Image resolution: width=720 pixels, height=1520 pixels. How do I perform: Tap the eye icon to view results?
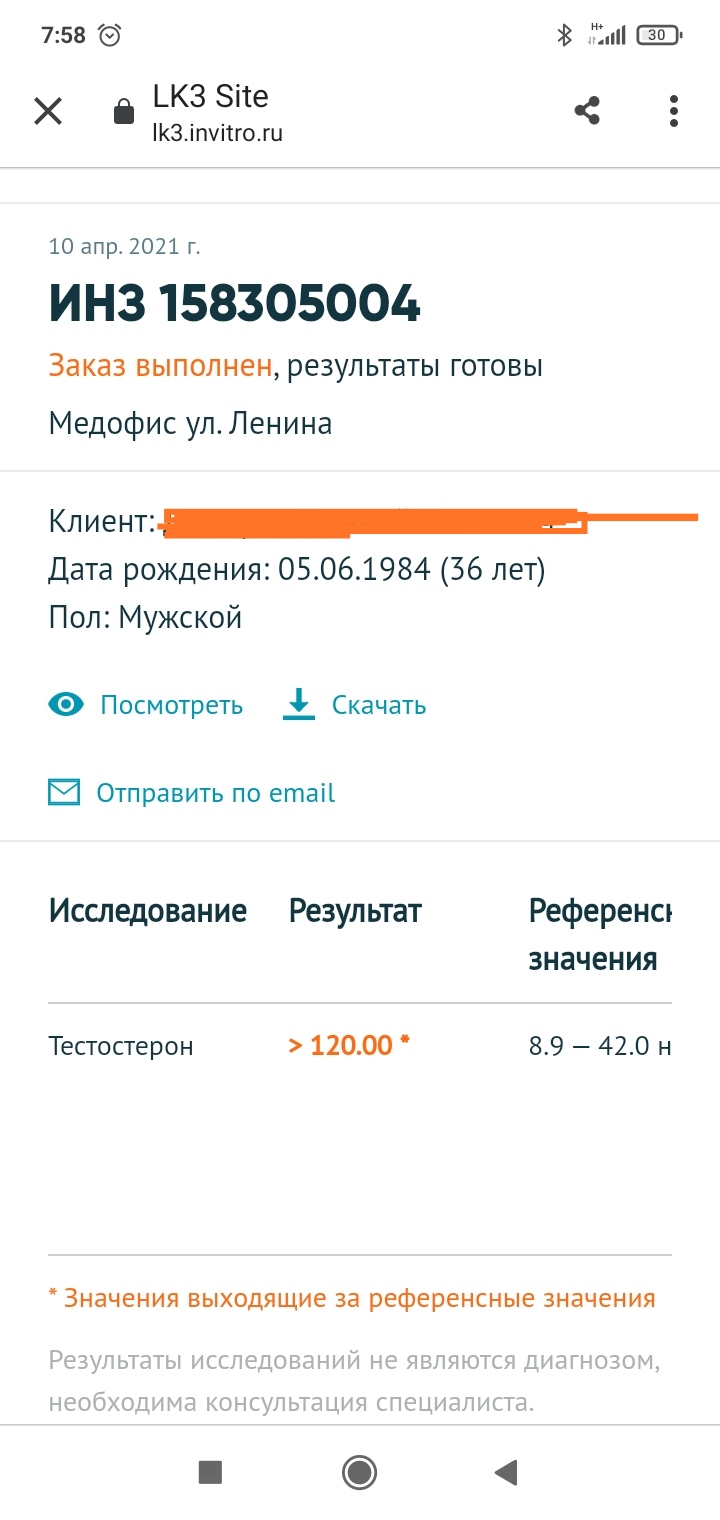pyautogui.click(x=67, y=705)
